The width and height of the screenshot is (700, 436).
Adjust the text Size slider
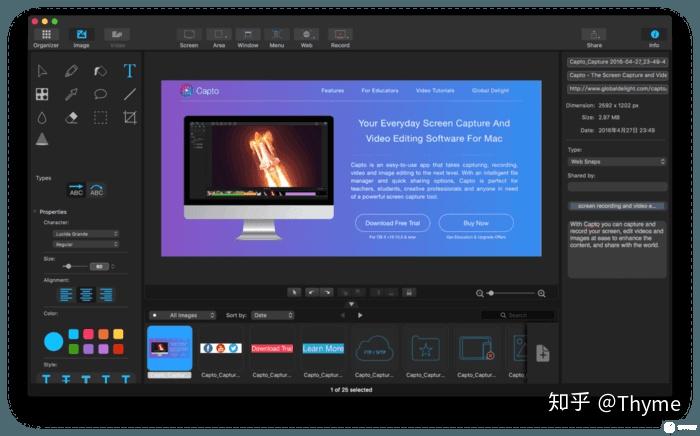coord(74,266)
